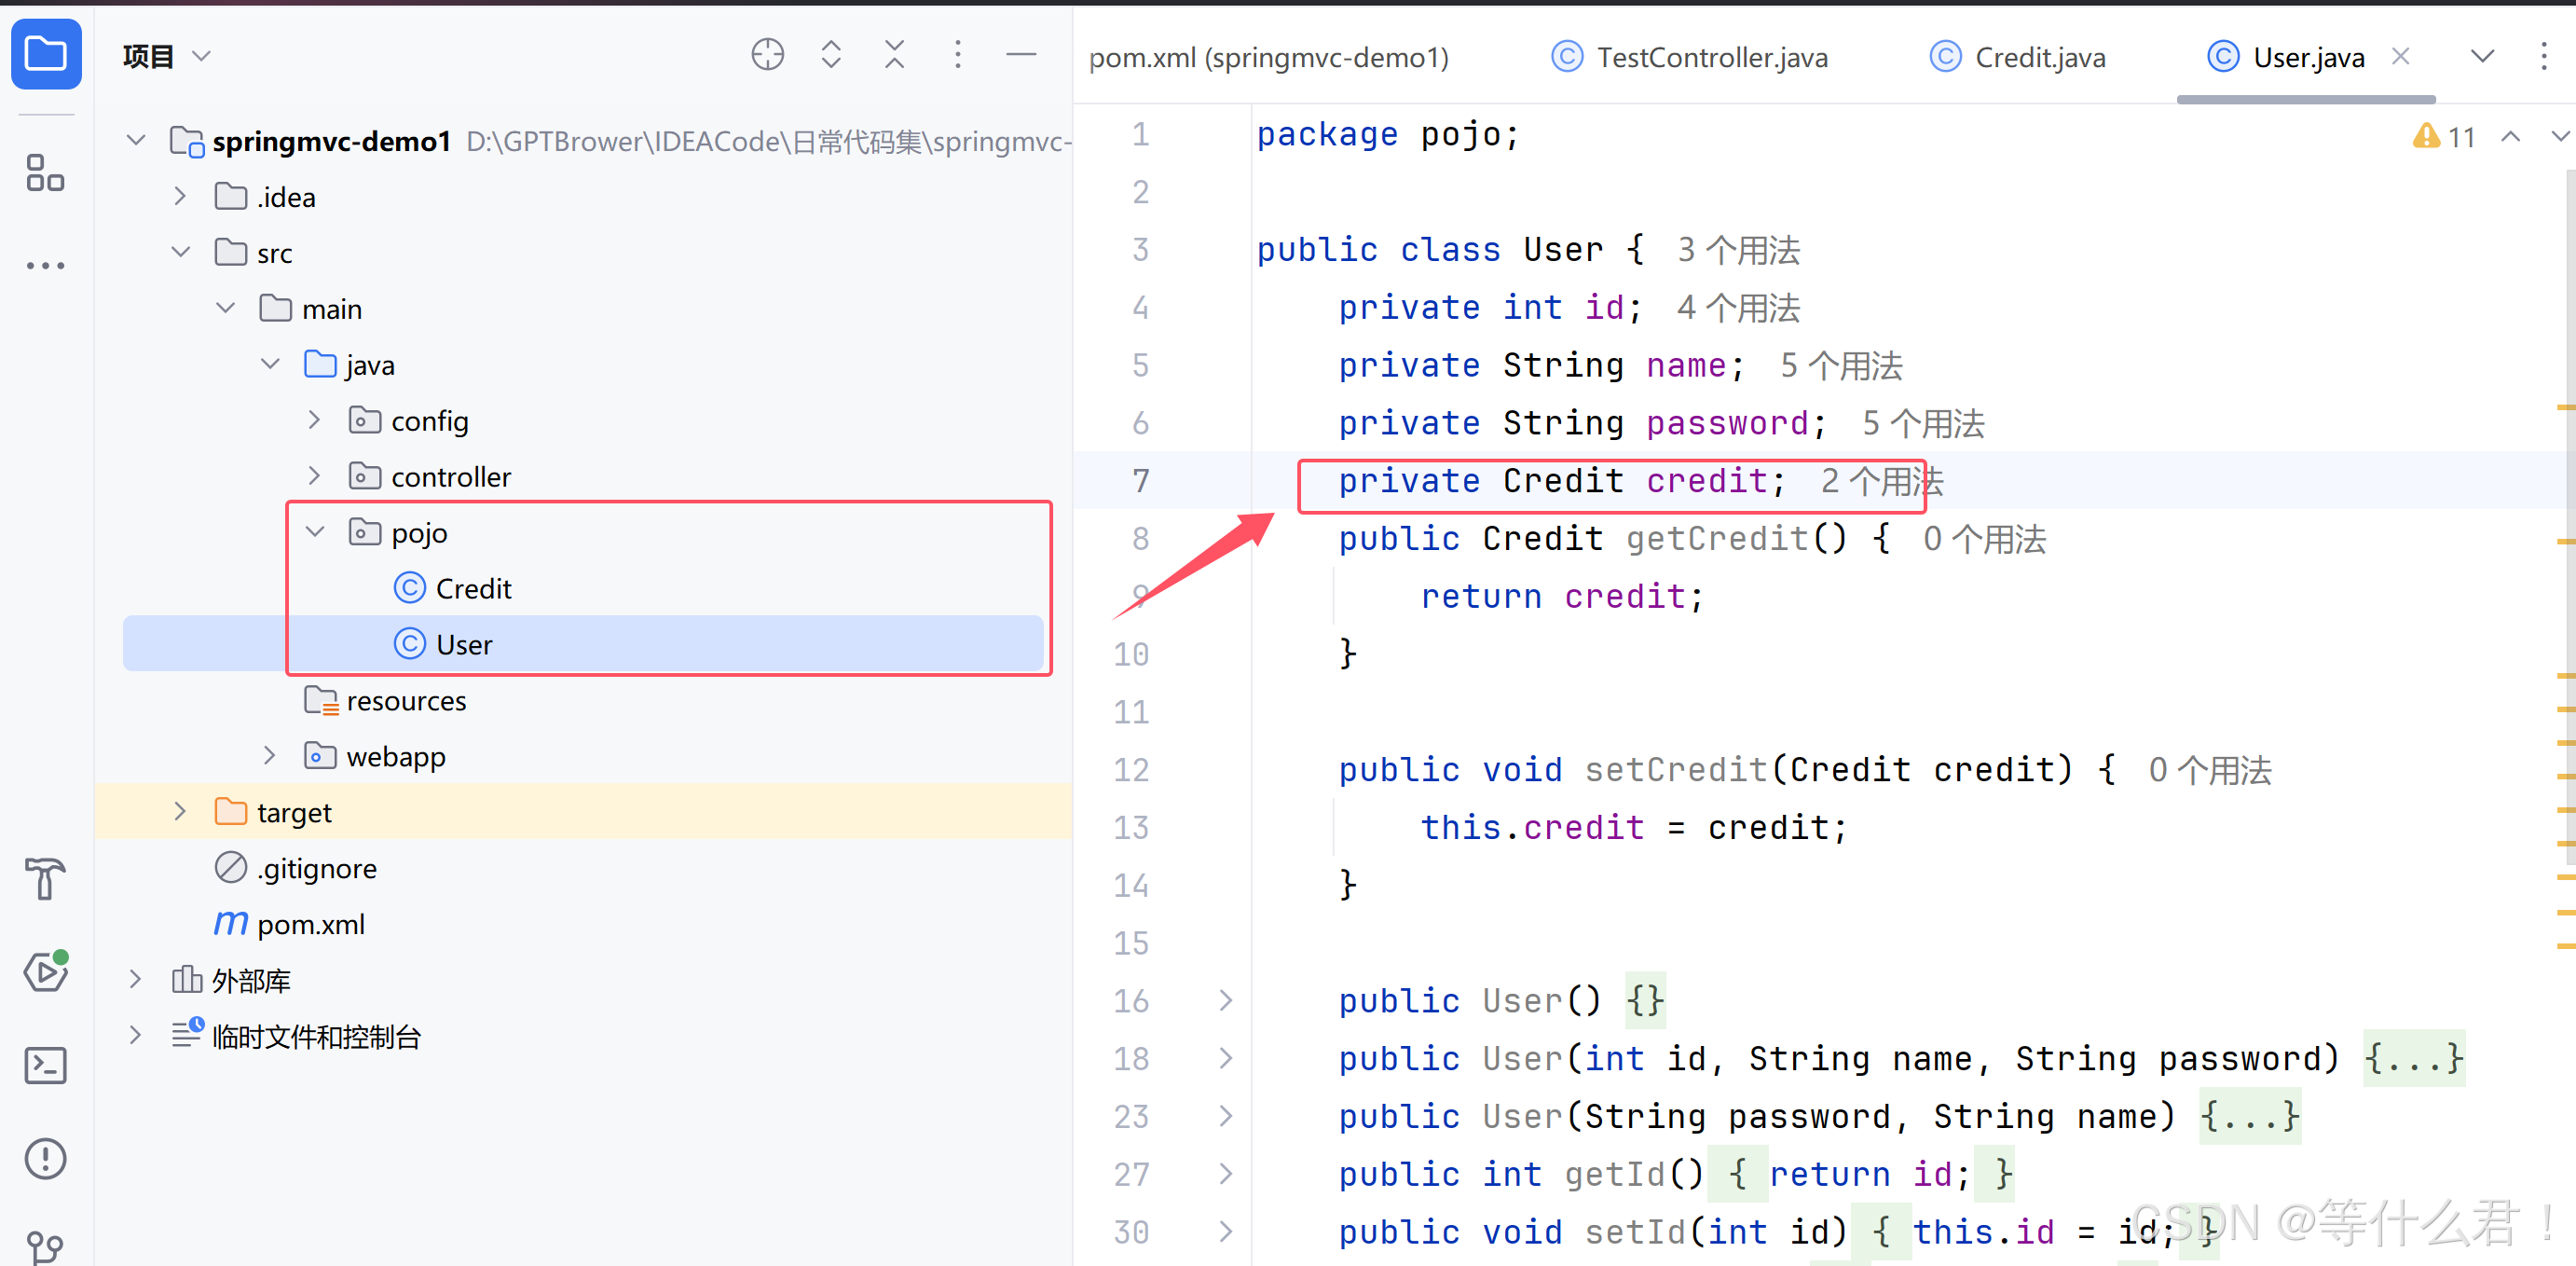Open pom.xml in the project tree

point(310,924)
